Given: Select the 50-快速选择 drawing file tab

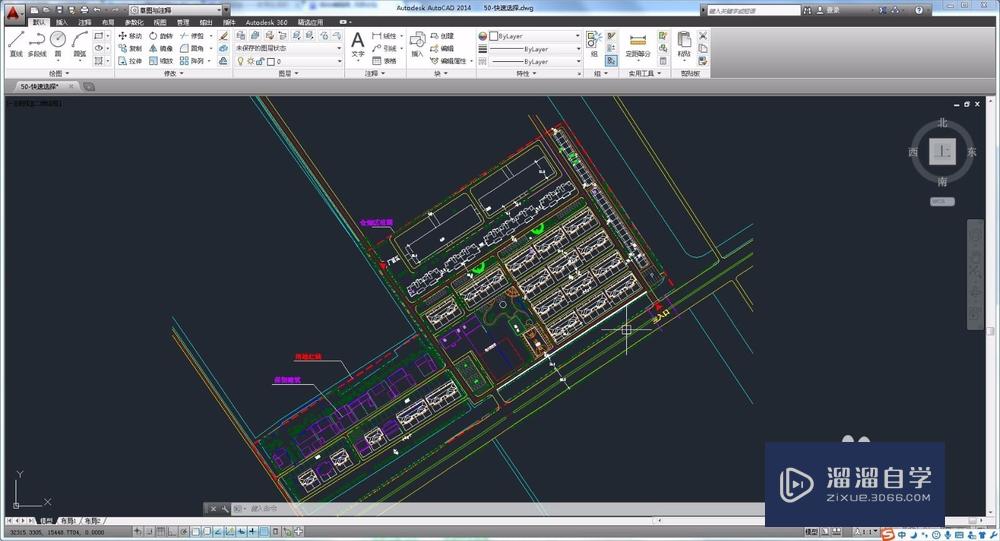Looking at the screenshot, I should (43, 86).
